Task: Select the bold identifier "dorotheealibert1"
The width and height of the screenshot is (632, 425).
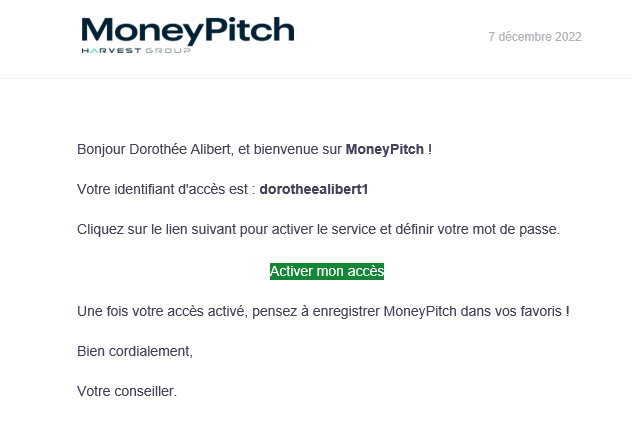Action: click(314, 189)
